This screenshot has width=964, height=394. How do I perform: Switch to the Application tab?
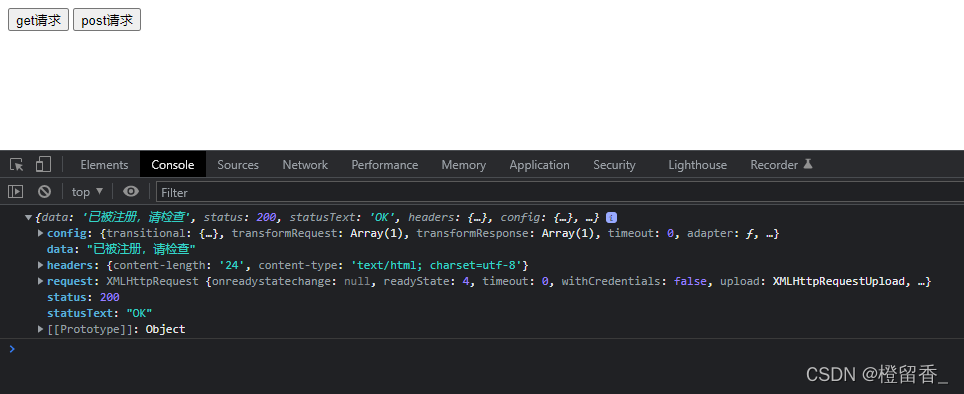click(x=539, y=165)
